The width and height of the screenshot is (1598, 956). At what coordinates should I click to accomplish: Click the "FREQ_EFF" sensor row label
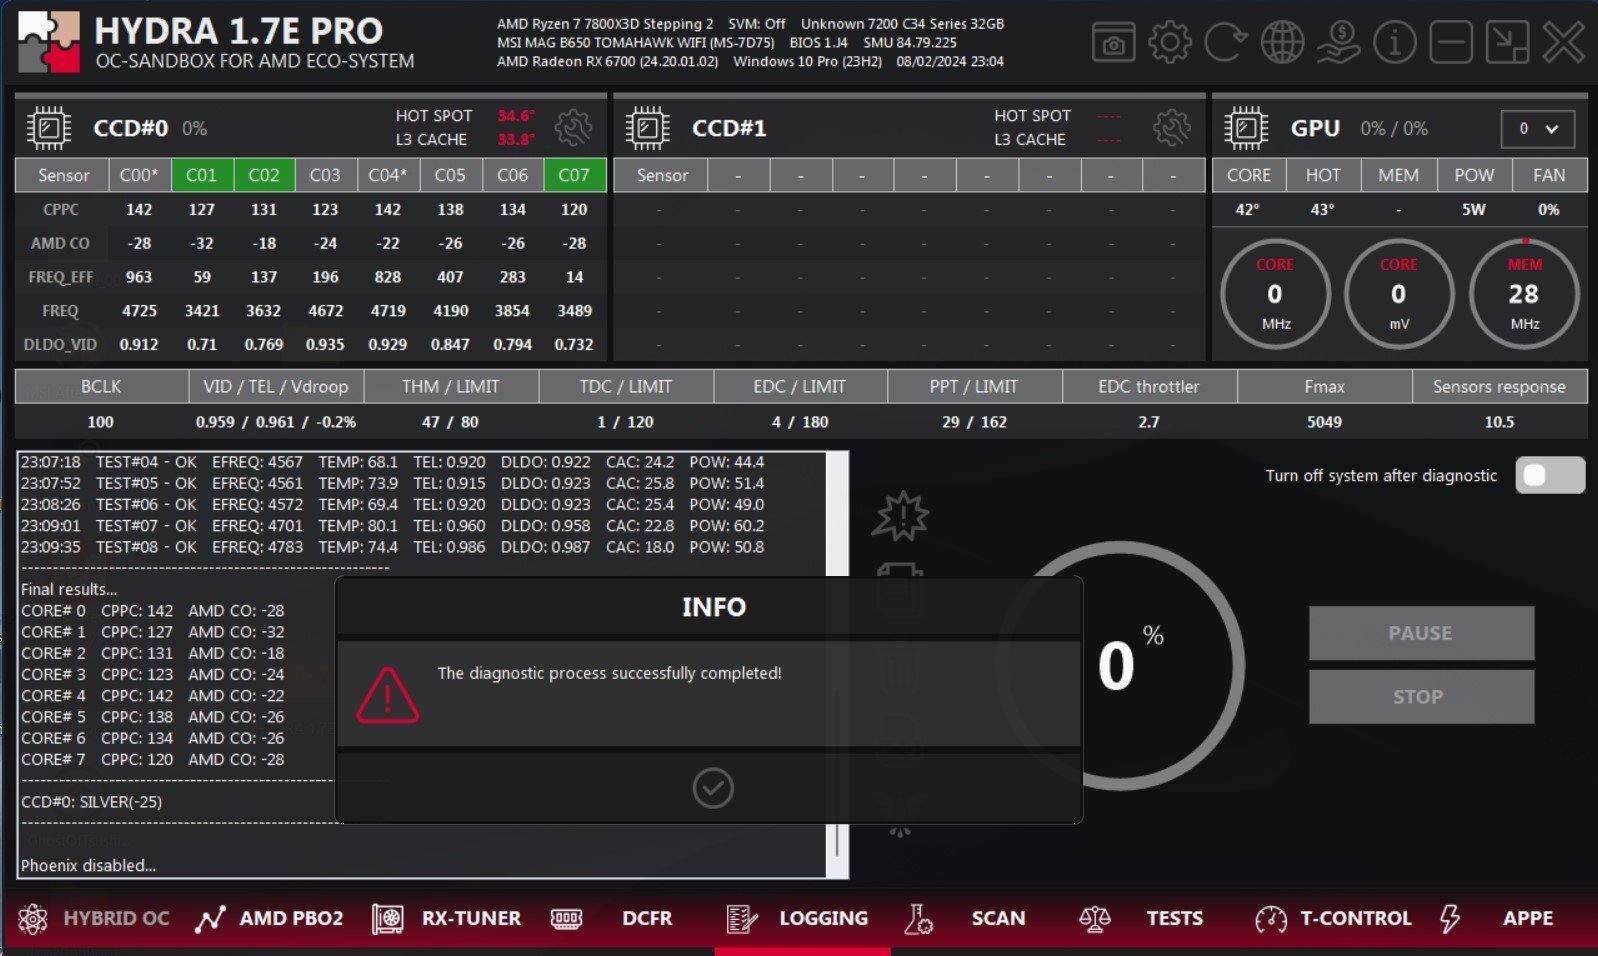point(60,277)
